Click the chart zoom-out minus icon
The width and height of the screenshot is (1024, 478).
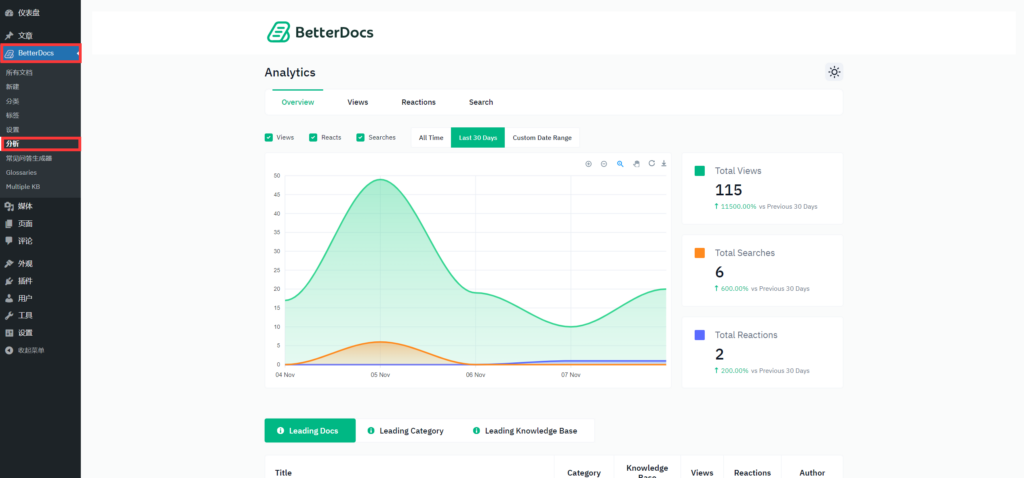604,164
